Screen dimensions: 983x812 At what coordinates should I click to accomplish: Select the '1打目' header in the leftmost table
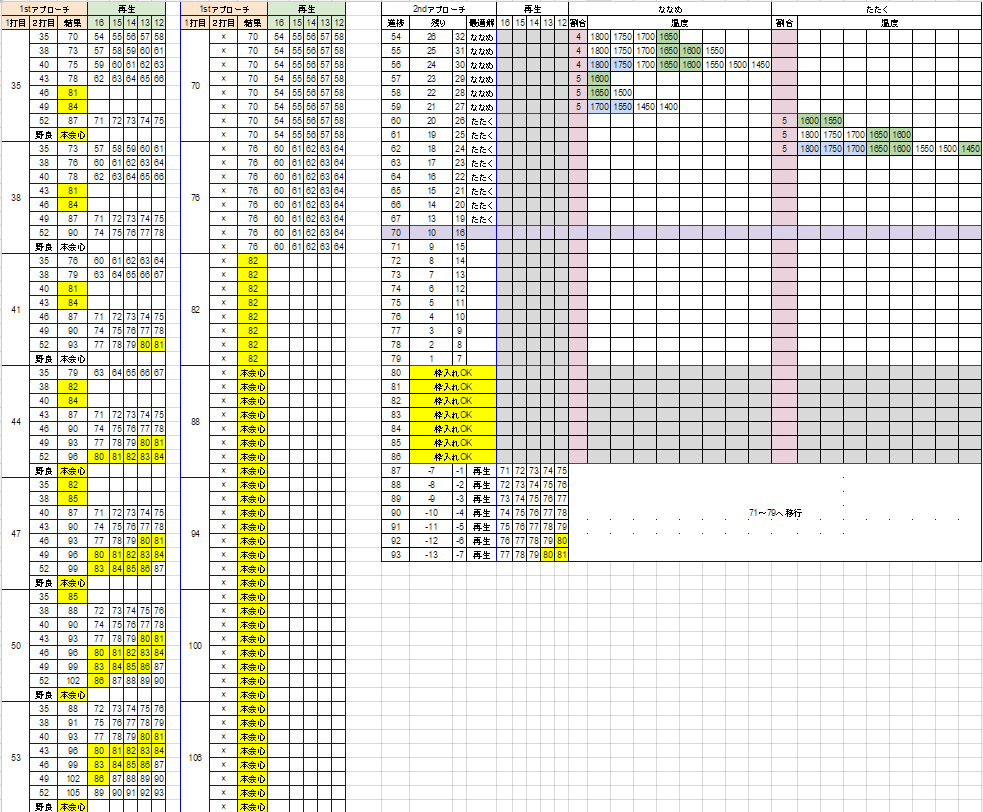pyautogui.click(x=16, y=23)
